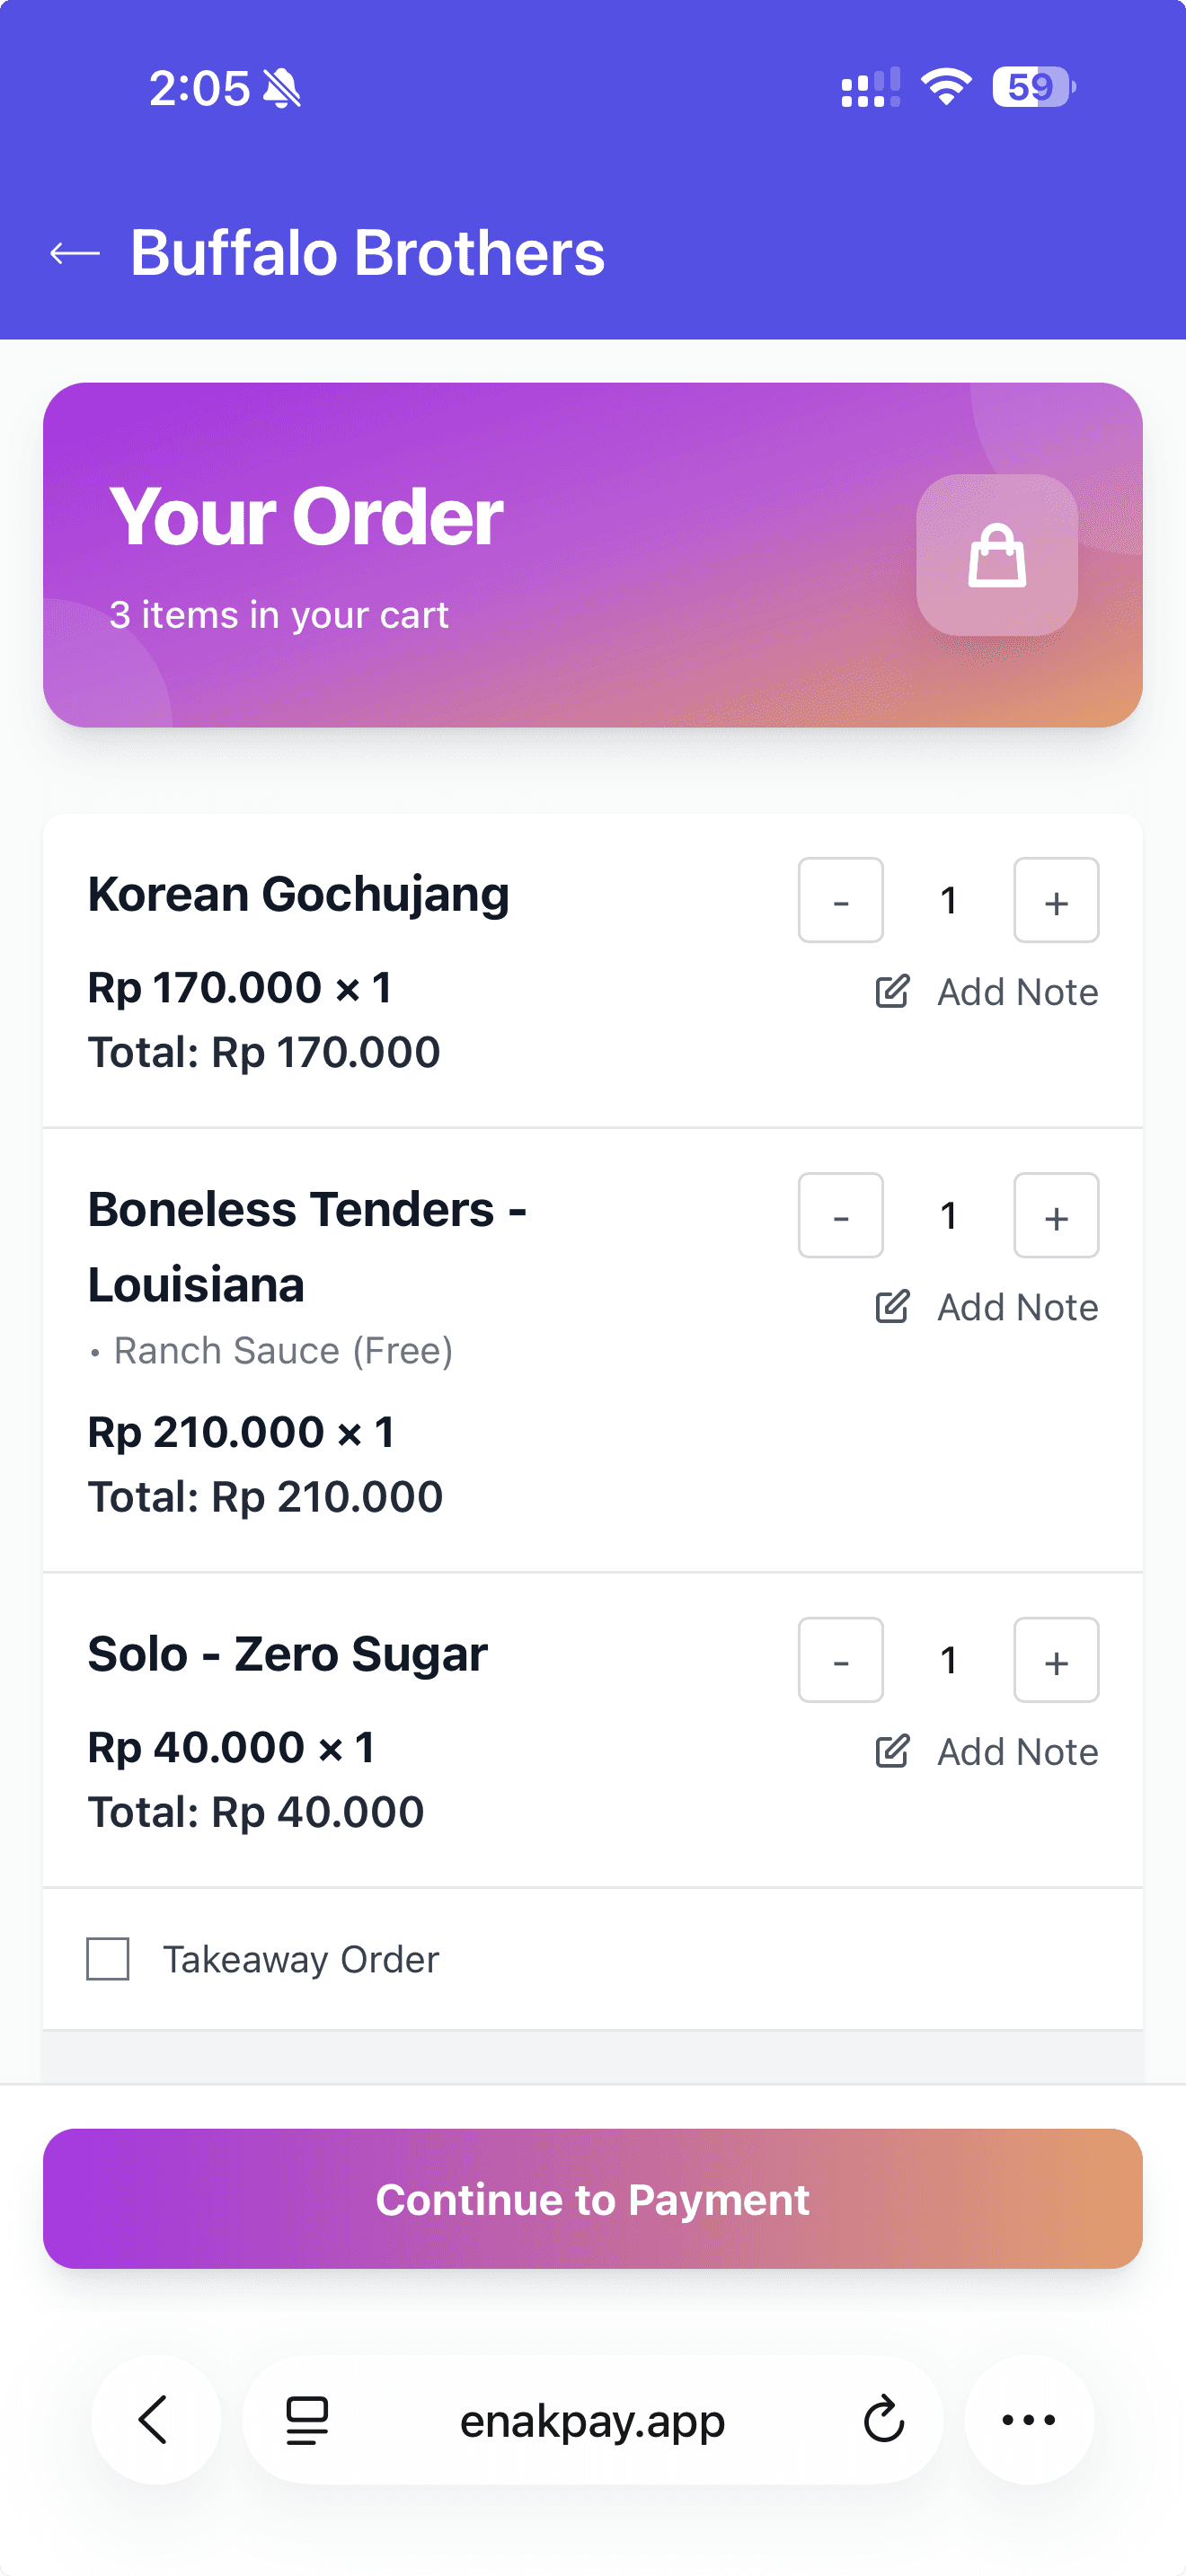Increase Boneless Tenders quantity with plus
Screen dimensions: 1186x2576
(1056, 1215)
